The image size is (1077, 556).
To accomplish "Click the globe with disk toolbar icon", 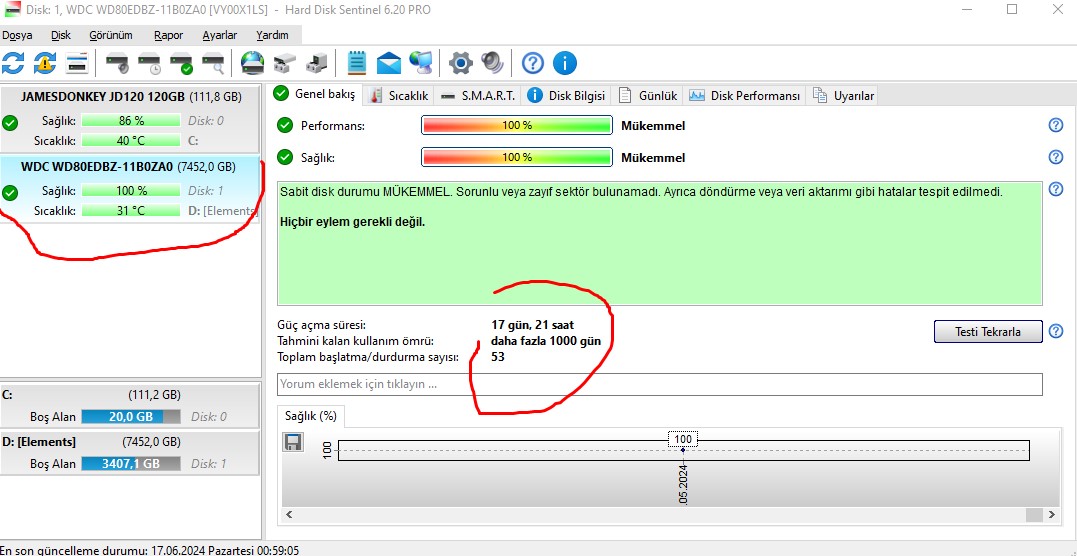I will click(252, 63).
